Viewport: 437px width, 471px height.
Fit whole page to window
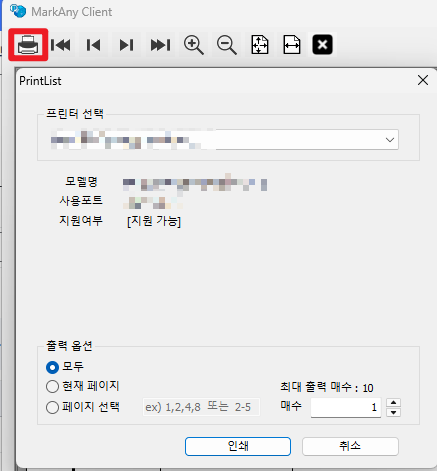pos(260,45)
